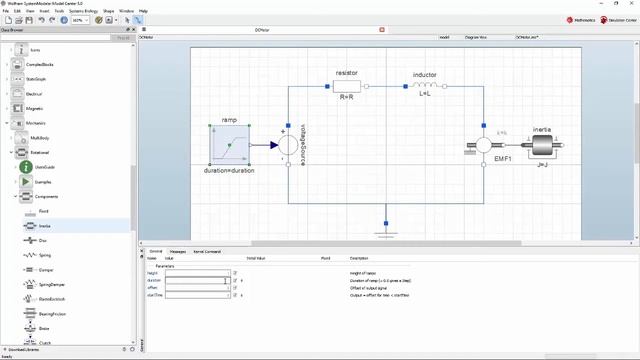The image size is (640, 360).
Task: Toggle the edit checkbox beside offset field
Action: click(235, 288)
